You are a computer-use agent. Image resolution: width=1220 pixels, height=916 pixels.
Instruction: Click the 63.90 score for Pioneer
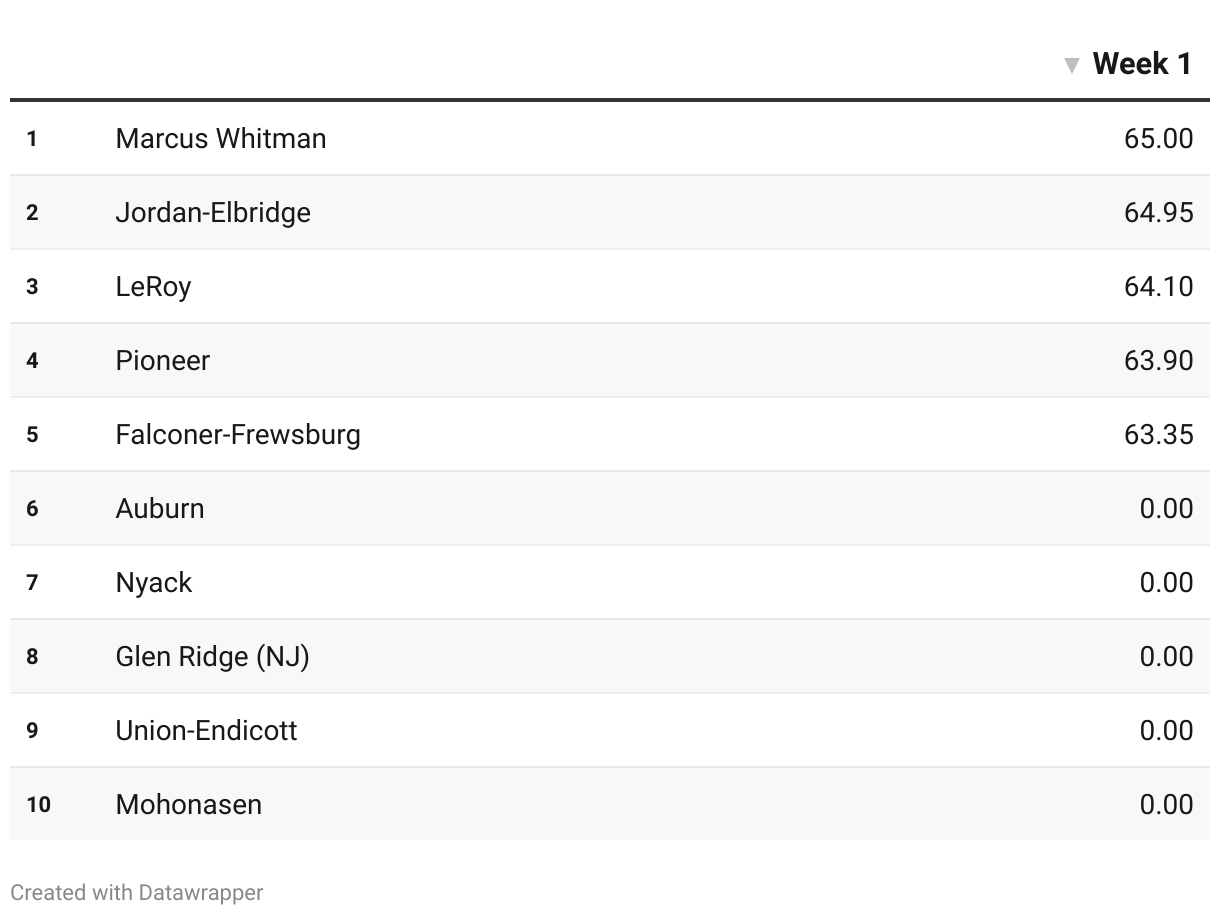click(1158, 360)
